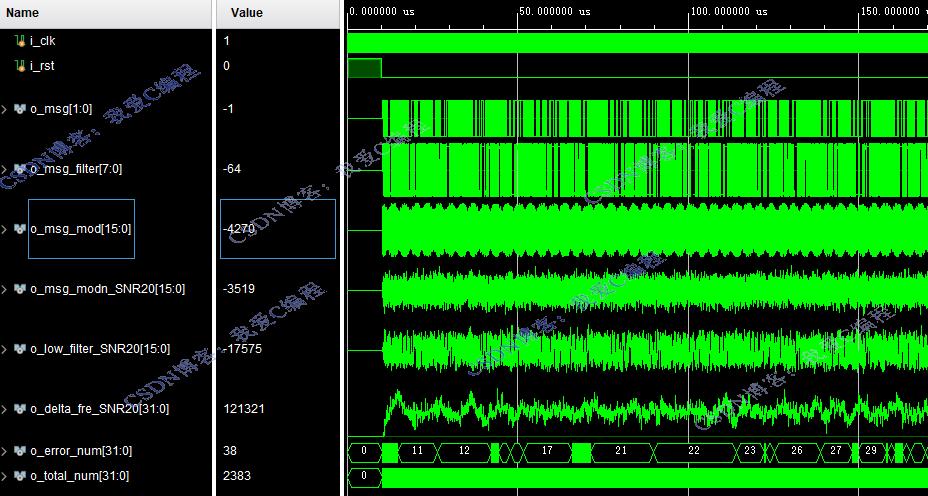Click the o_delta_fre_SNR20 bus icon
Viewport: 928px width, 496px height.
click(x=20, y=409)
